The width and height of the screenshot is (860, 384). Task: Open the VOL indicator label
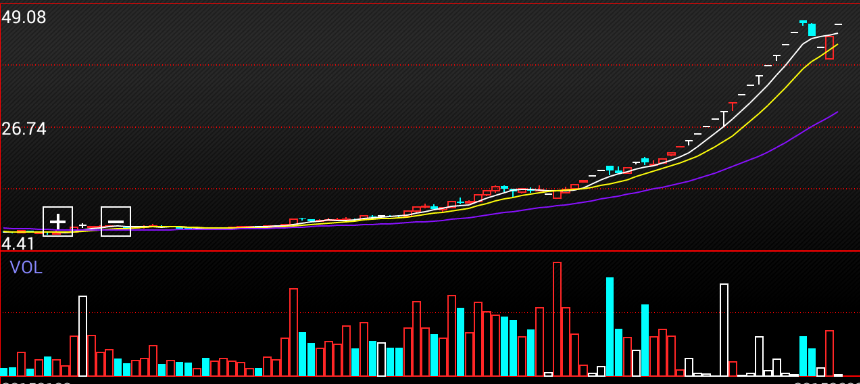coord(26,268)
